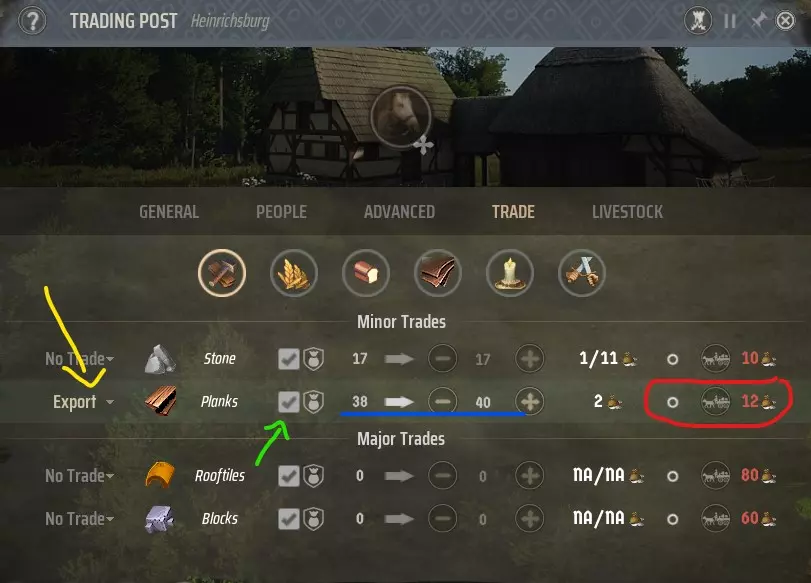Switch to the Advanced tab
Screen dimensions: 811x583
tap(399, 212)
